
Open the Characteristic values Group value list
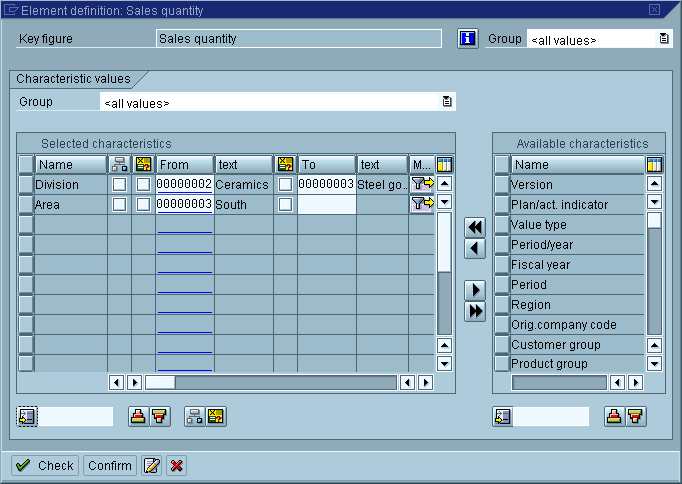point(447,101)
